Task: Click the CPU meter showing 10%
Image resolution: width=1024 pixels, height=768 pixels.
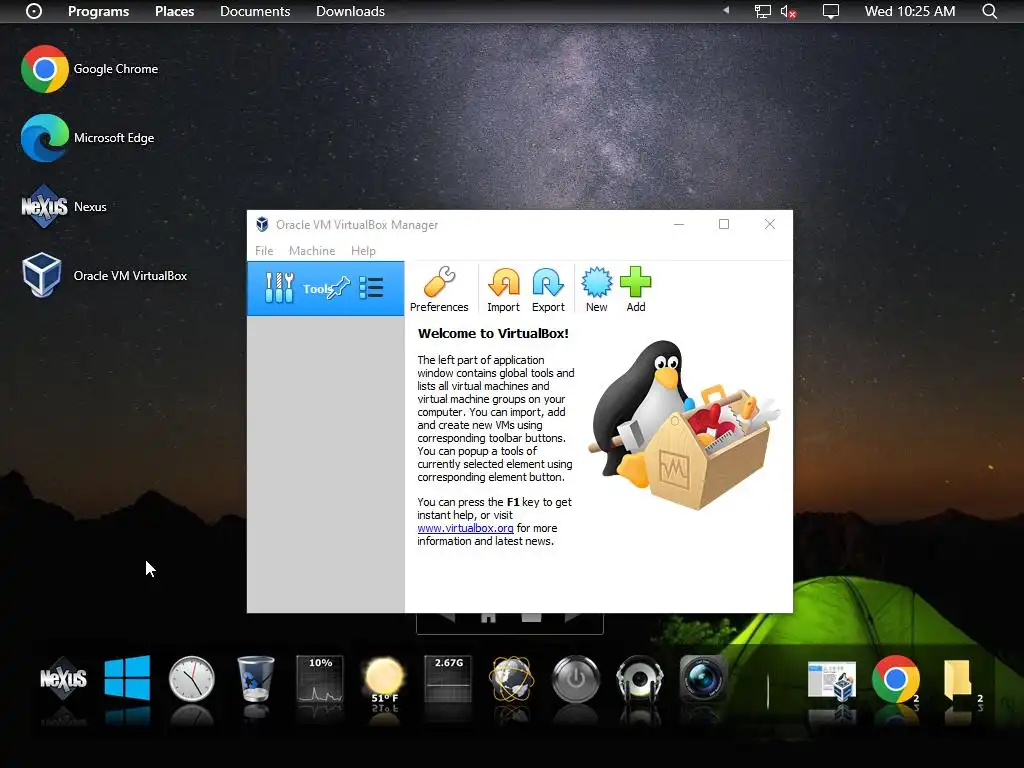Action: pos(320,679)
